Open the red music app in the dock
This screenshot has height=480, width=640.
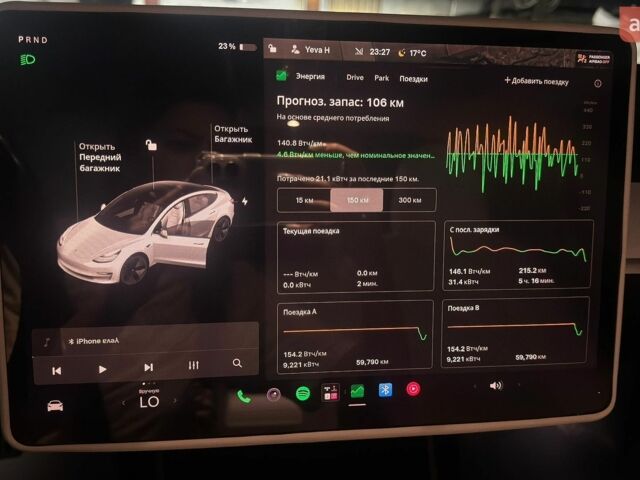click(x=413, y=389)
